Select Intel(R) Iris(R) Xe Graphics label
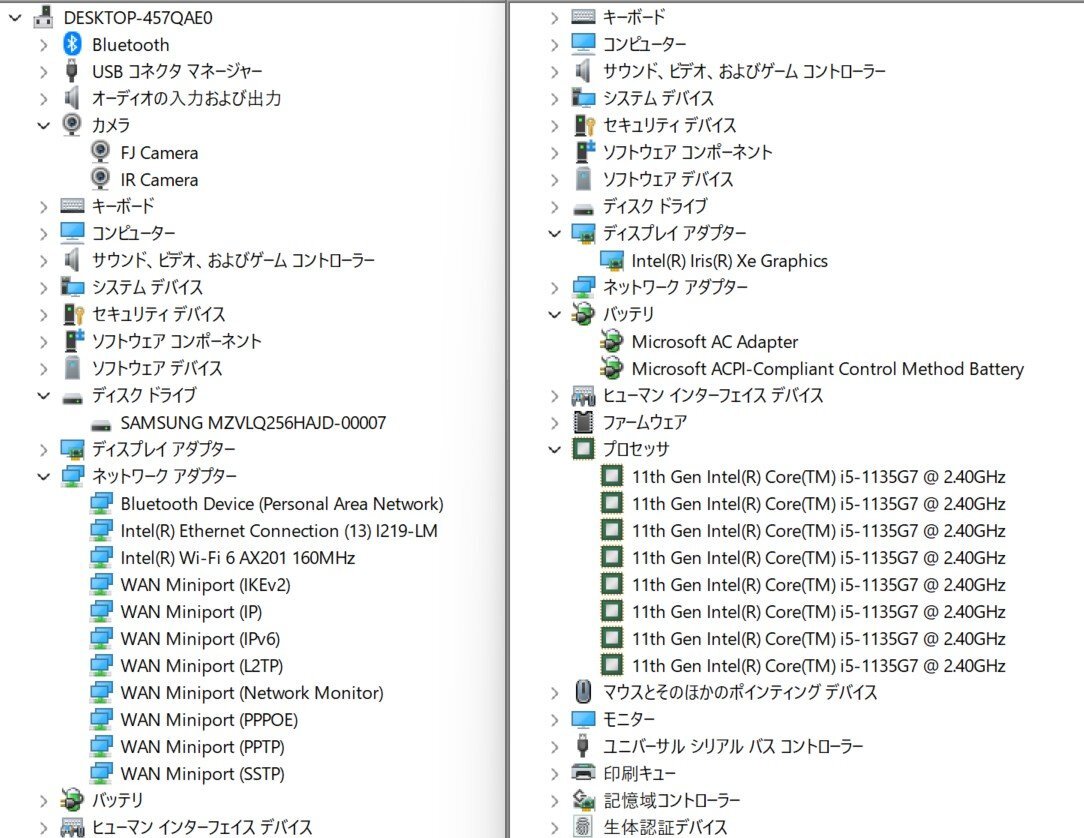1084x838 pixels. point(729,261)
